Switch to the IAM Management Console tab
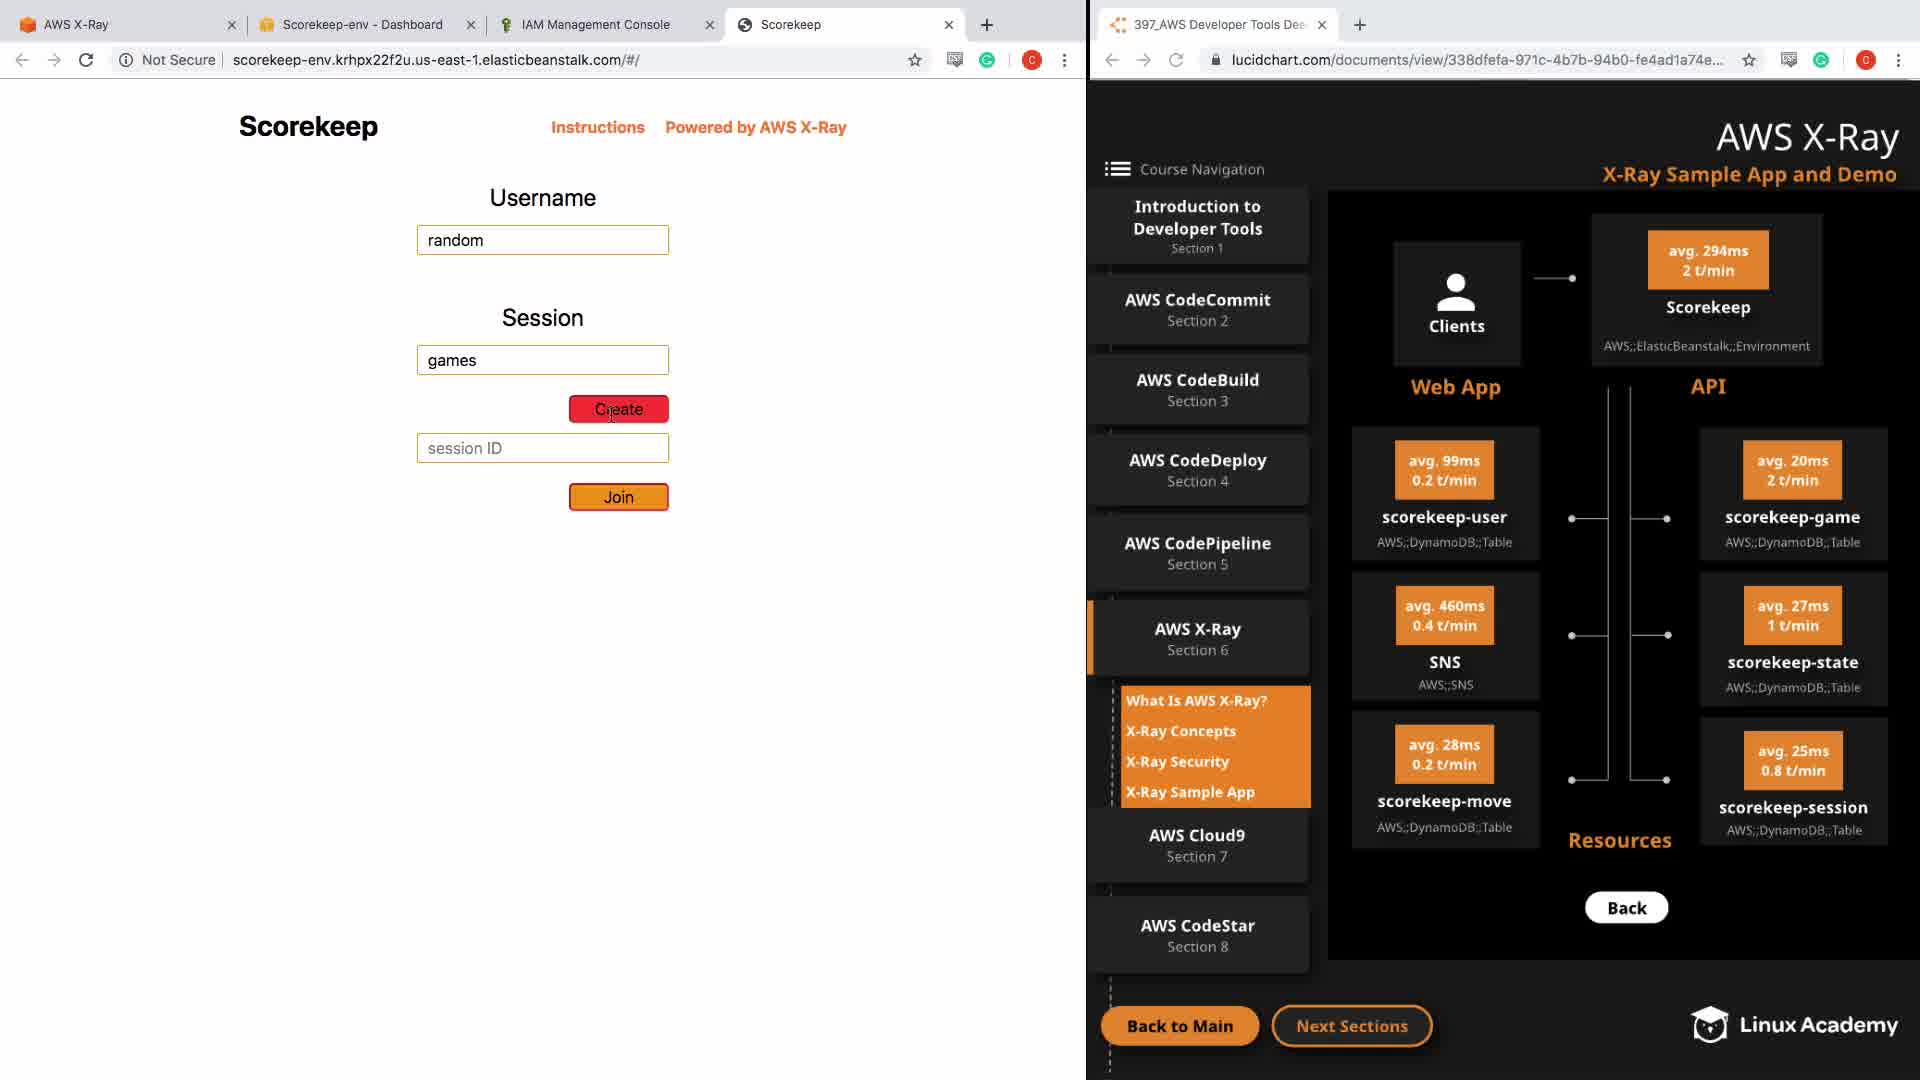 [595, 25]
